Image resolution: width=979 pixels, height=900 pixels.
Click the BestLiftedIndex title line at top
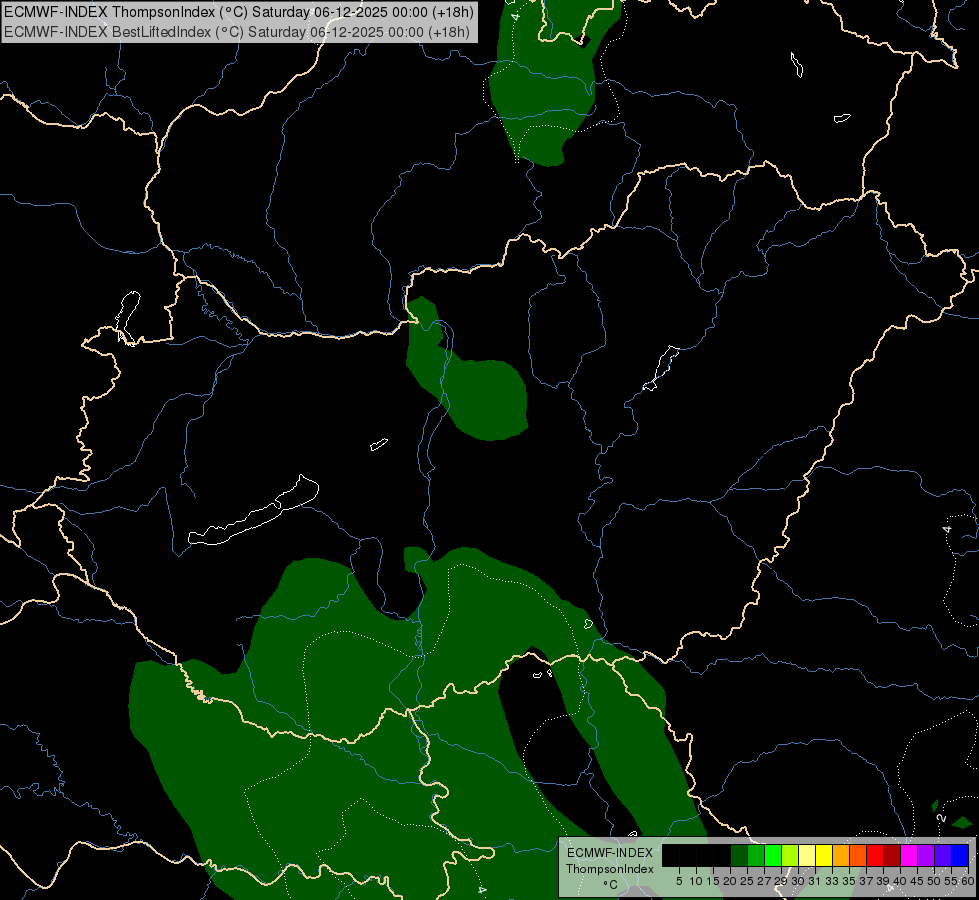pos(237,32)
